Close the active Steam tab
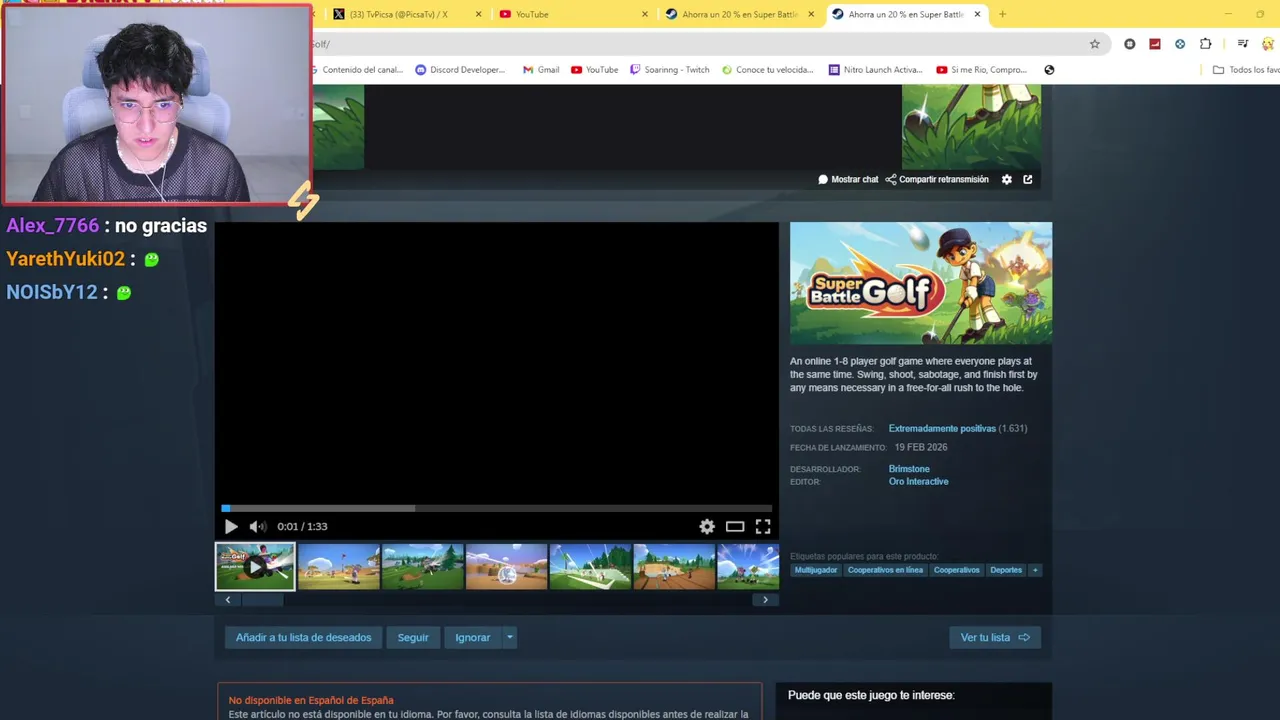Viewport: 1280px width, 720px height. [x=977, y=14]
